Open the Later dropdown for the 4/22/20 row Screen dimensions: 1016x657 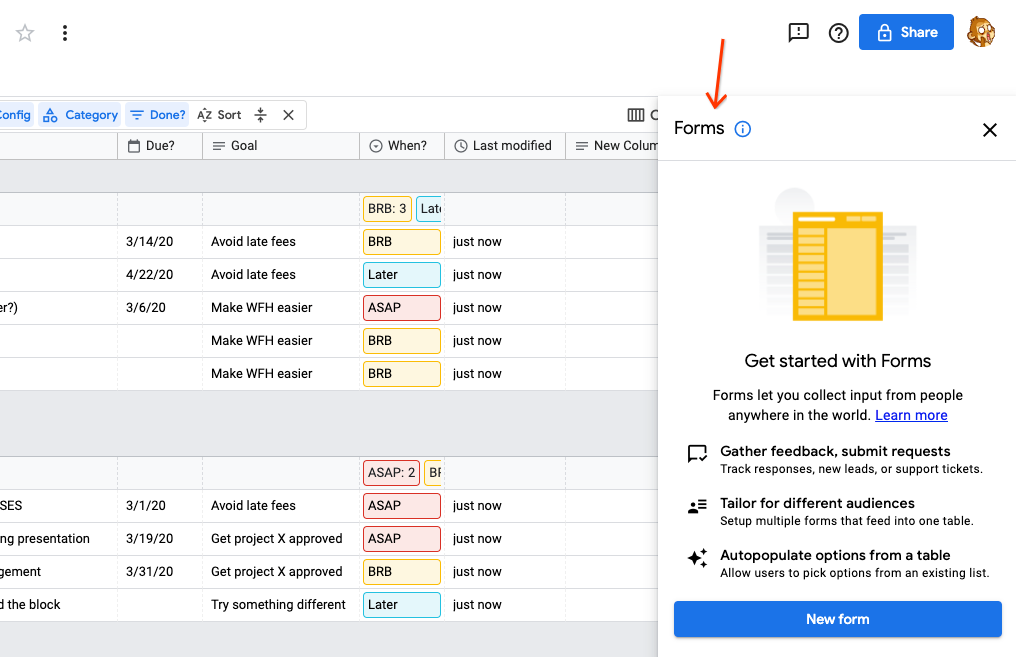click(x=401, y=275)
